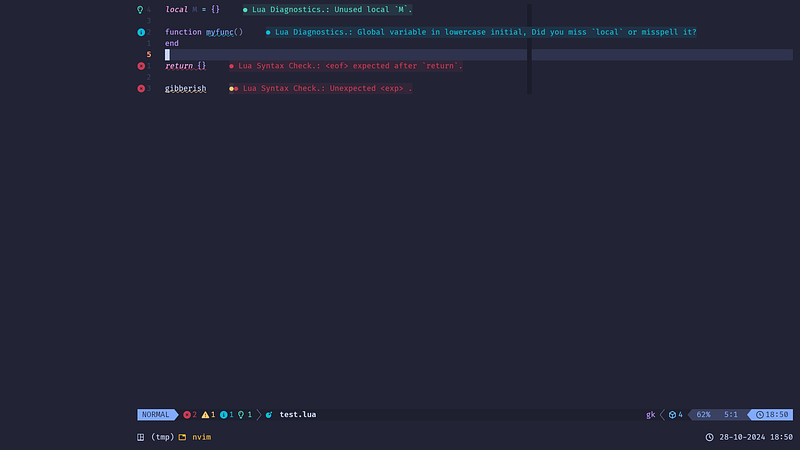Click the word 'gibberish' in the code

[185, 89]
